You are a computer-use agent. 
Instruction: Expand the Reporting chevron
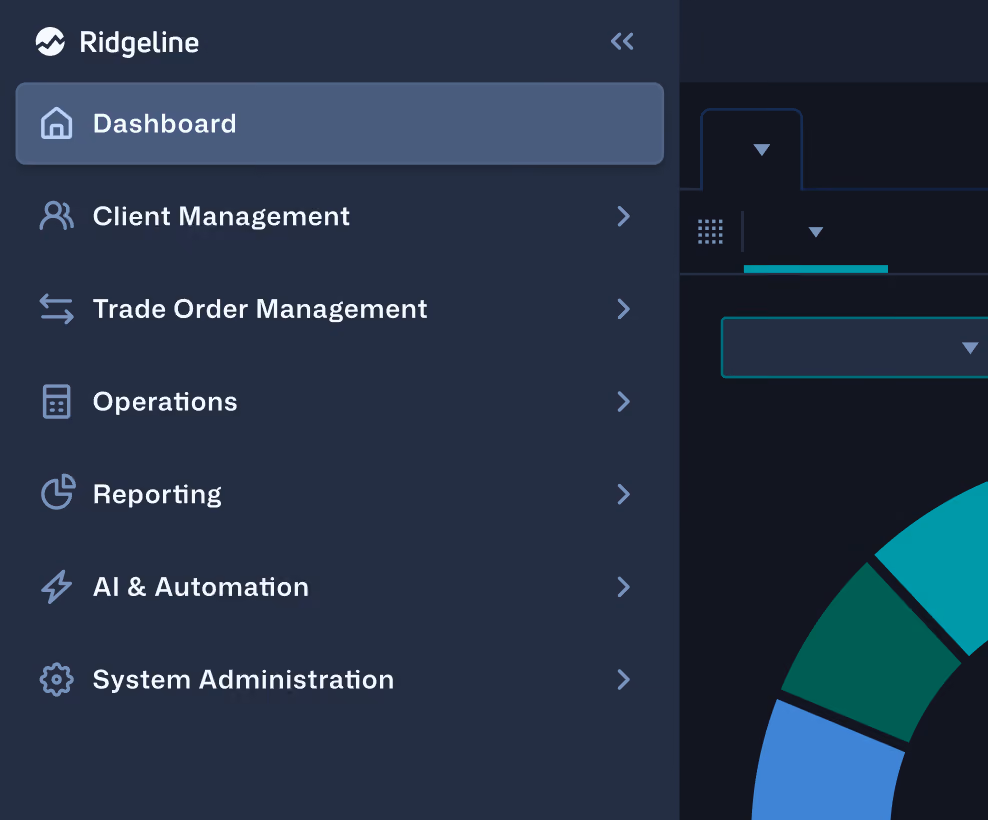tap(623, 494)
